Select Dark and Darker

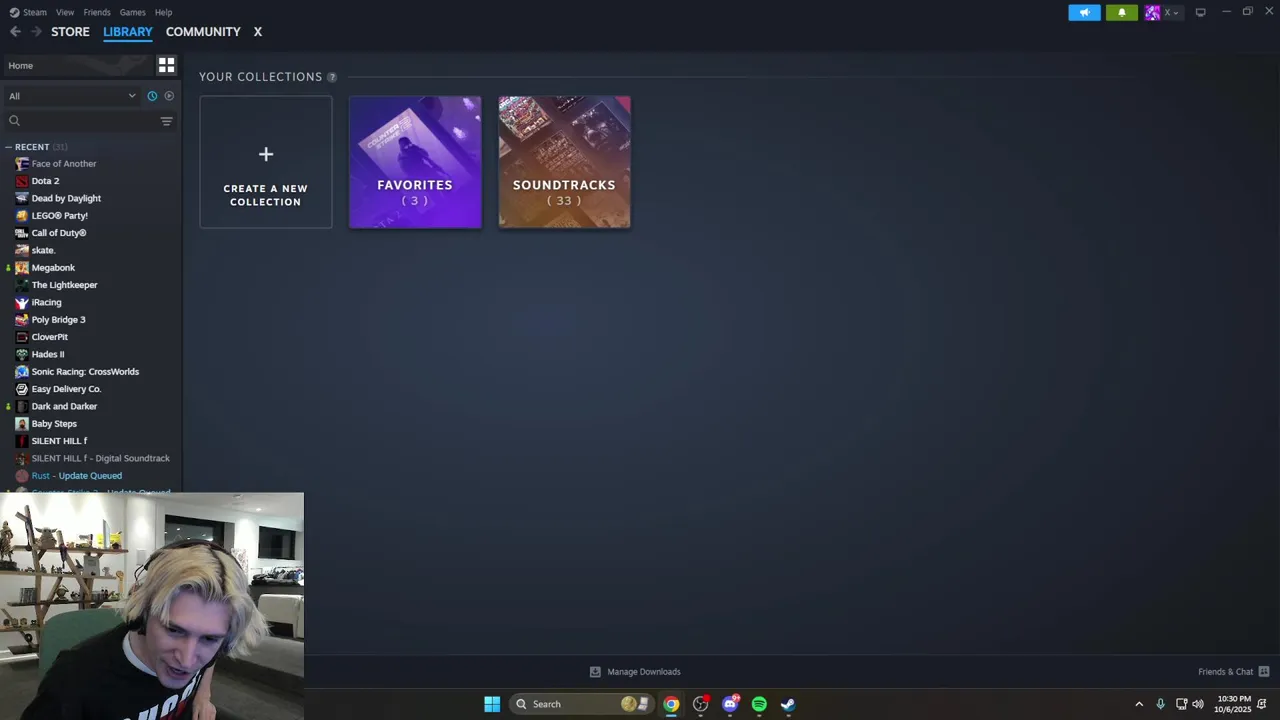coord(64,406)
